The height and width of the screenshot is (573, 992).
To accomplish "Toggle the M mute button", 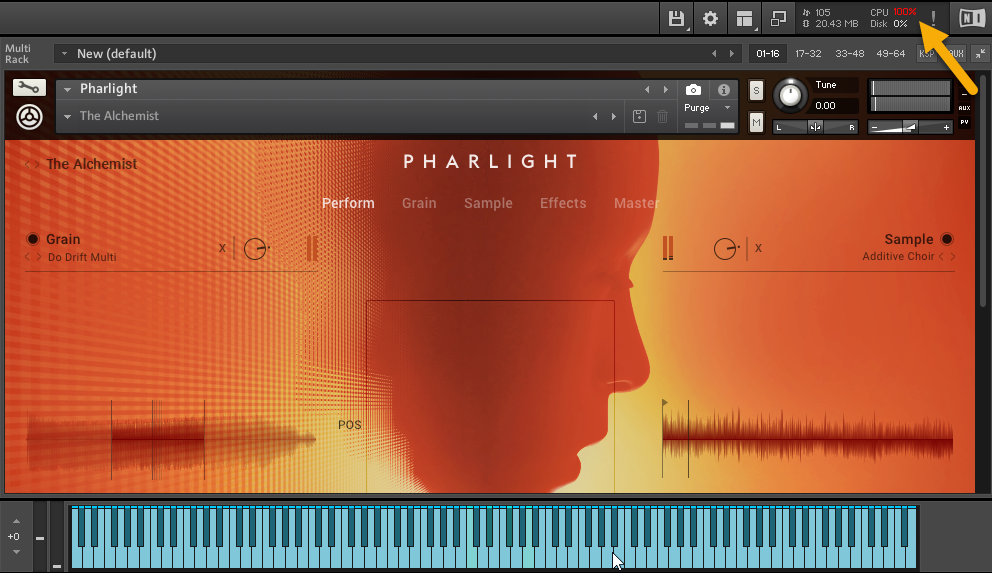I will click(x=756, y=122).
